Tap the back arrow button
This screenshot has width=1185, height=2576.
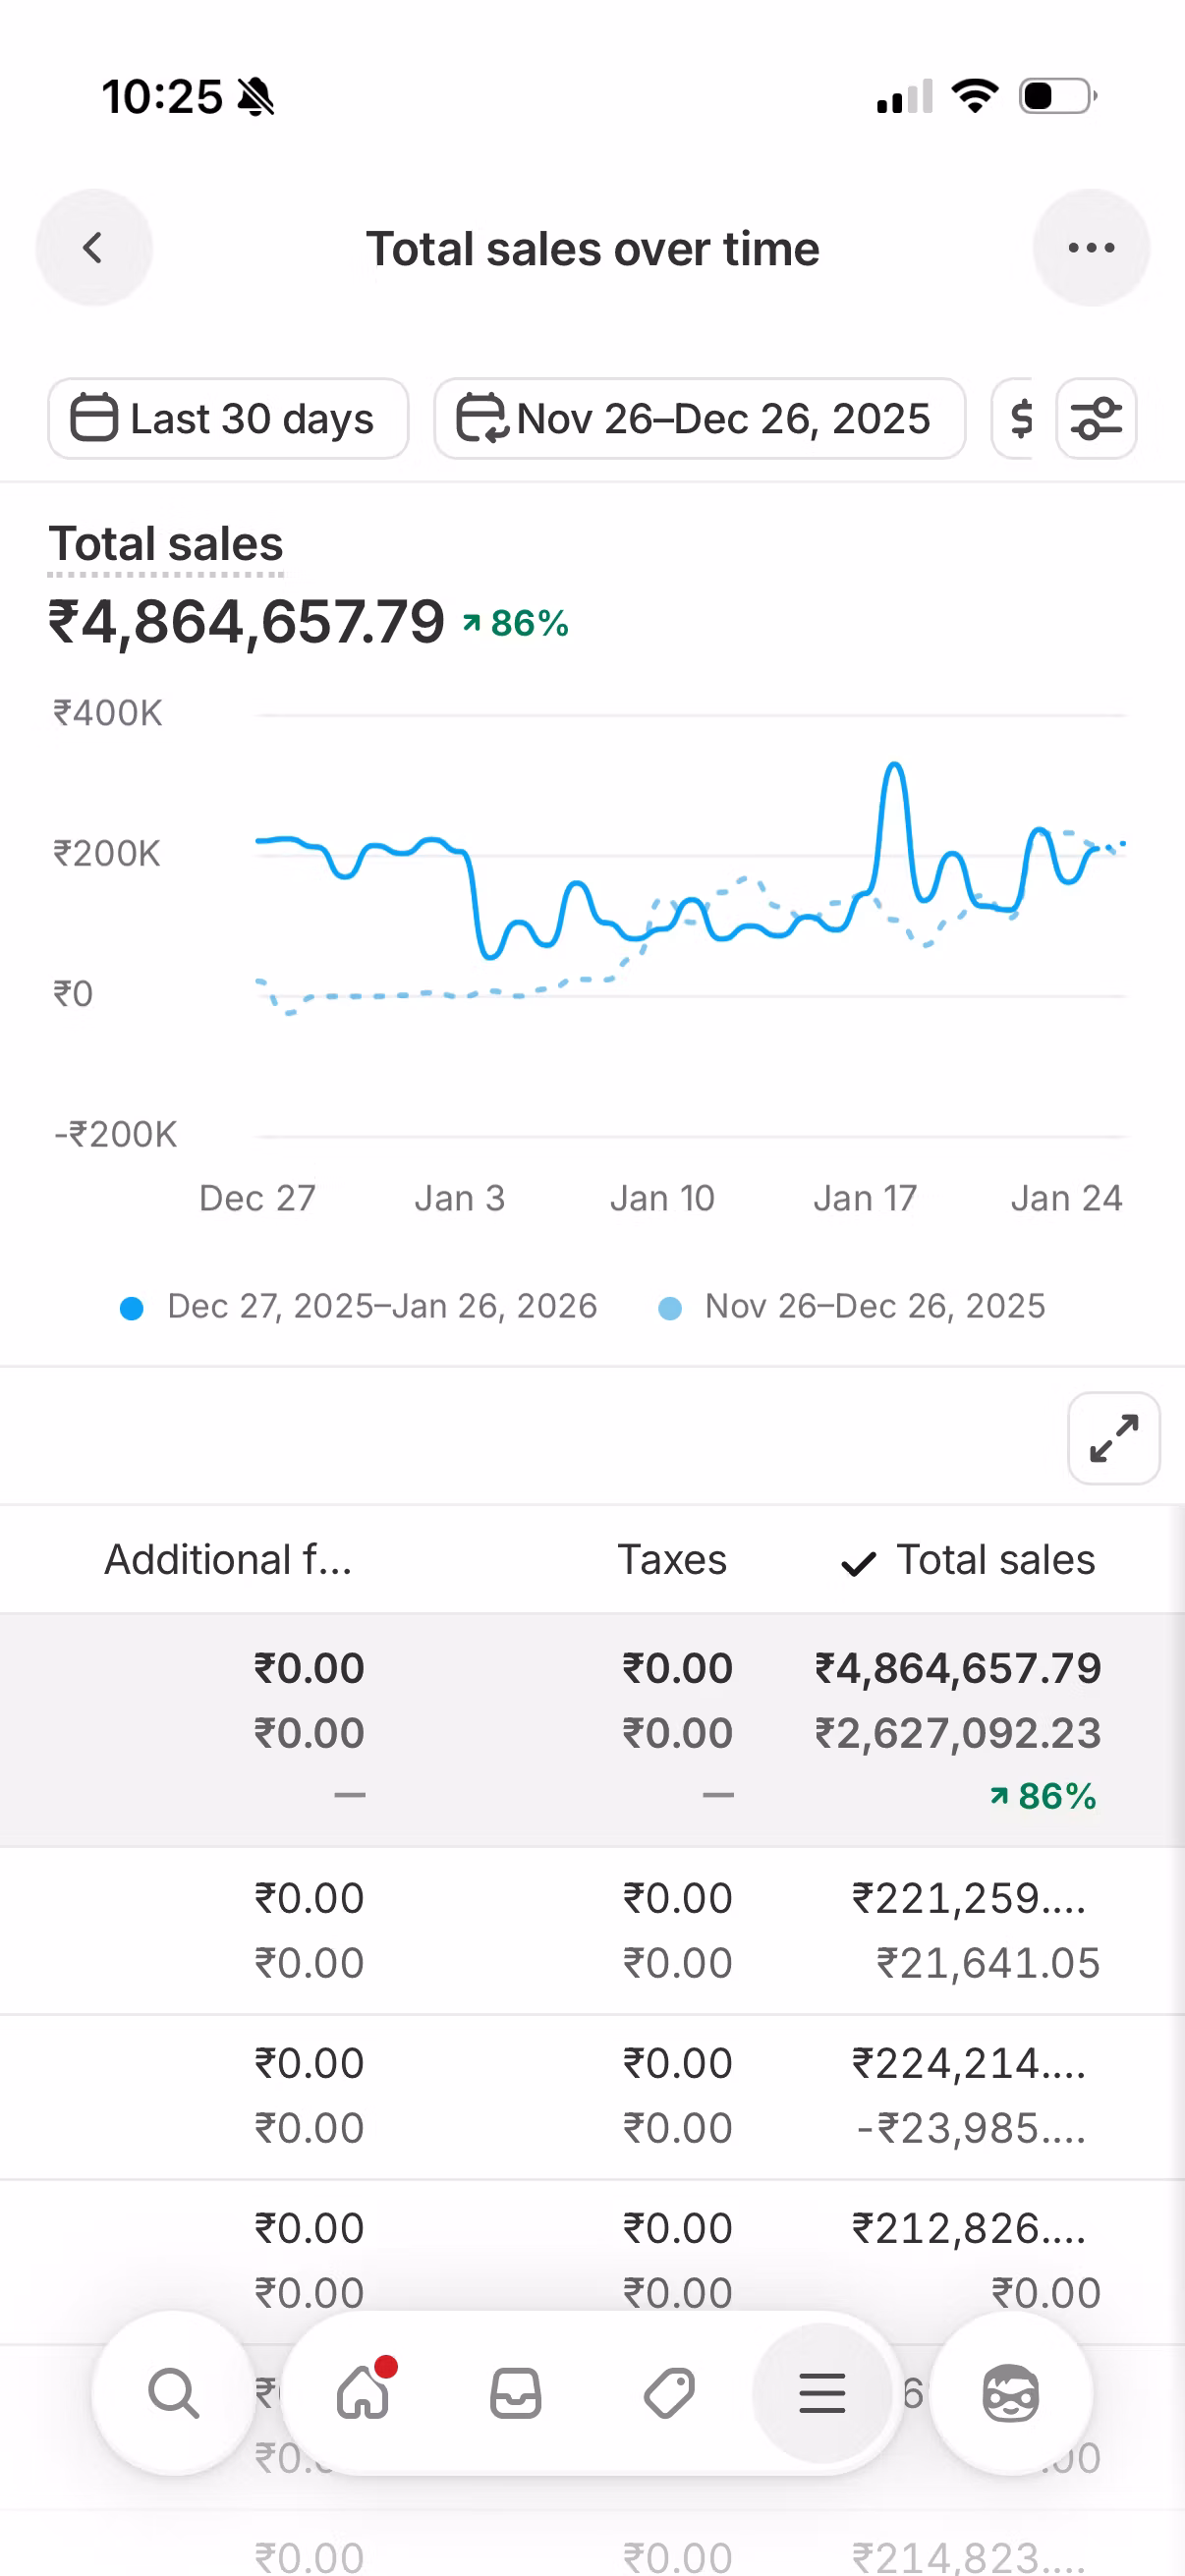click(93, 248)
